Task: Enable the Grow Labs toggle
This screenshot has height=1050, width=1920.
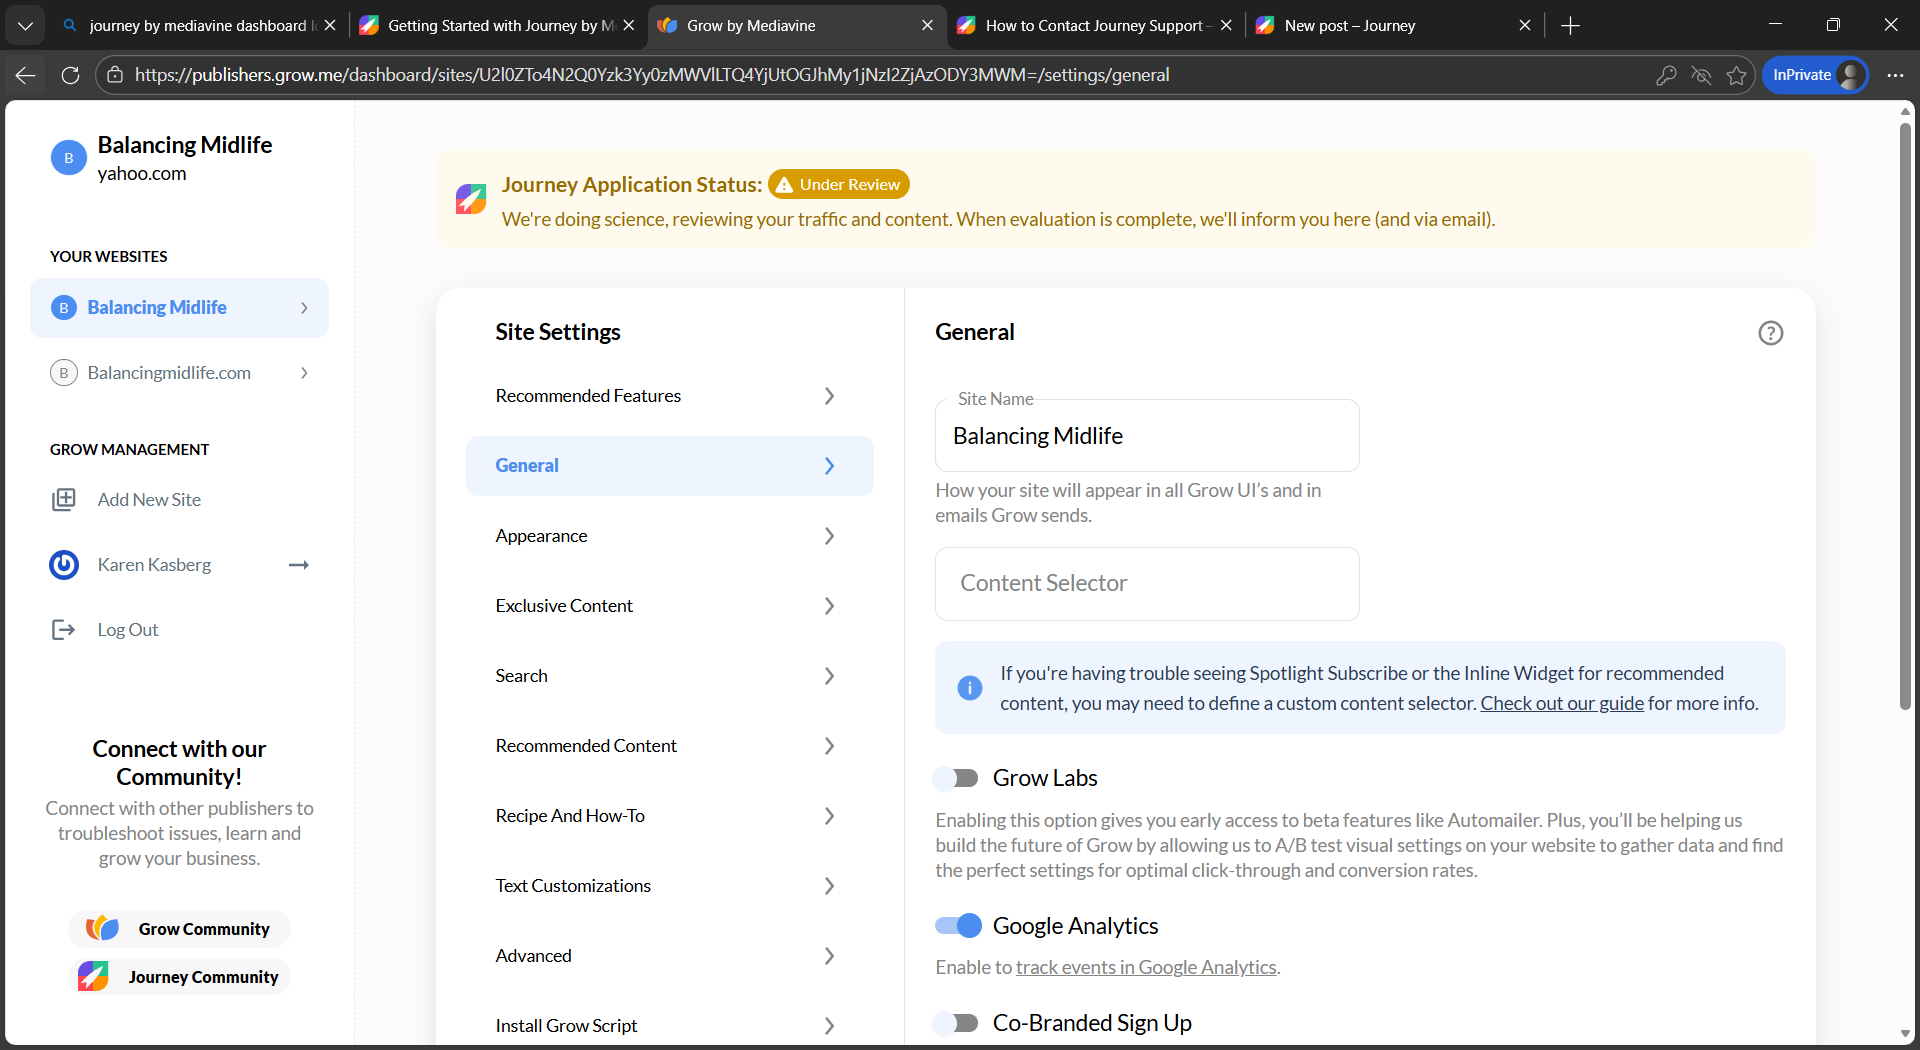Action: coord(957,778)
